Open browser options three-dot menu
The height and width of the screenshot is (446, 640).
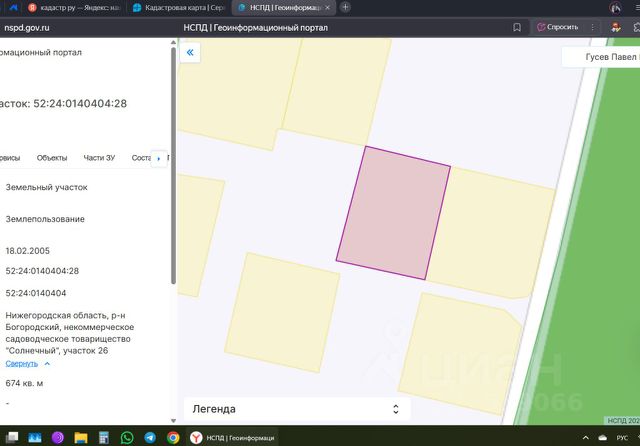592,27
